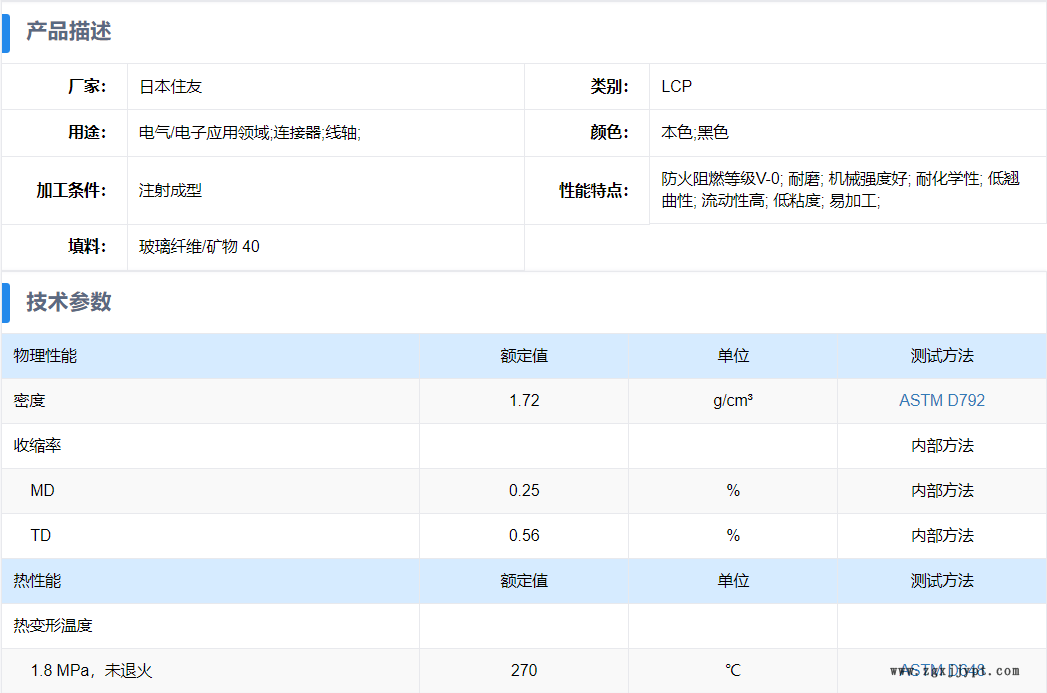Click the 技术参数 section heading
This screenshot has width=1047, height=693.
[x=68, y=302]
